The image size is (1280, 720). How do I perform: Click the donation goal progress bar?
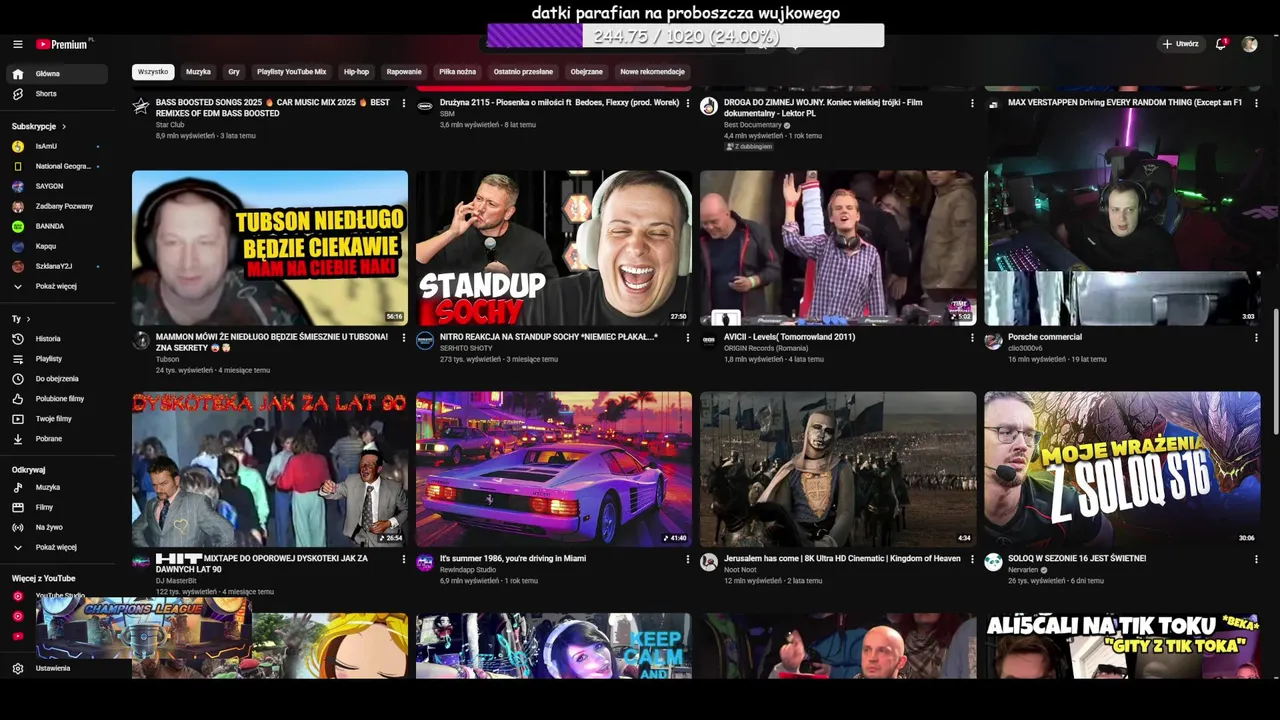(685, 36)
